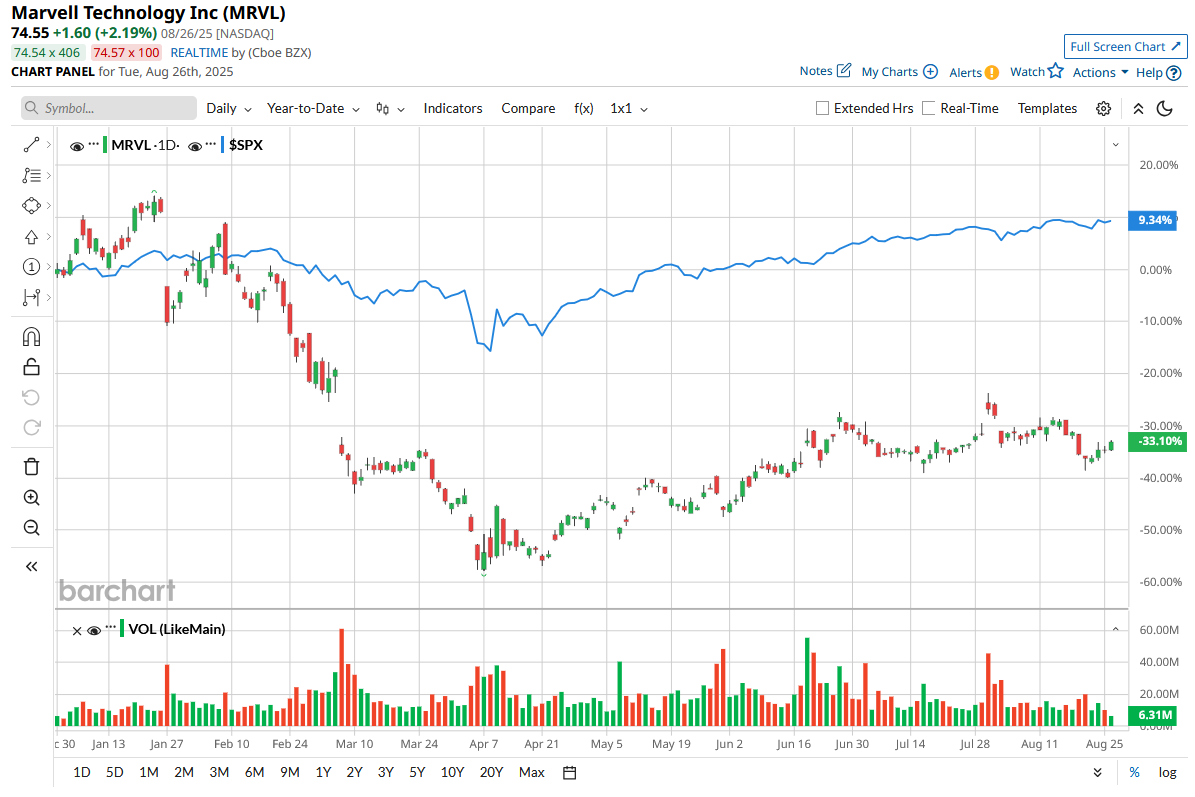Viewport: 1195px width, 797px height.
Task: Toggle the magnet snap mode
Action: pyautogui.click(x=31, y=337)
